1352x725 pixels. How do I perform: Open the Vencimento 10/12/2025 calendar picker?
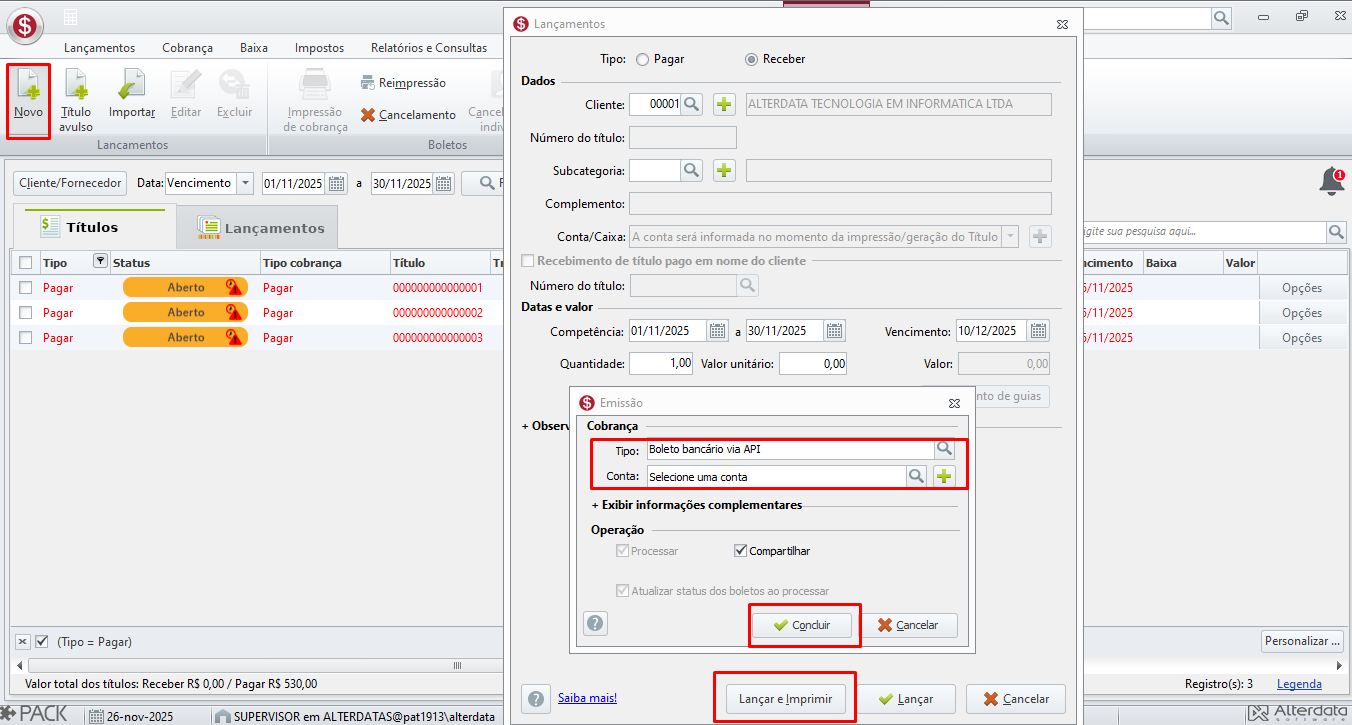pyautogui.click(x=1039, y=331)
